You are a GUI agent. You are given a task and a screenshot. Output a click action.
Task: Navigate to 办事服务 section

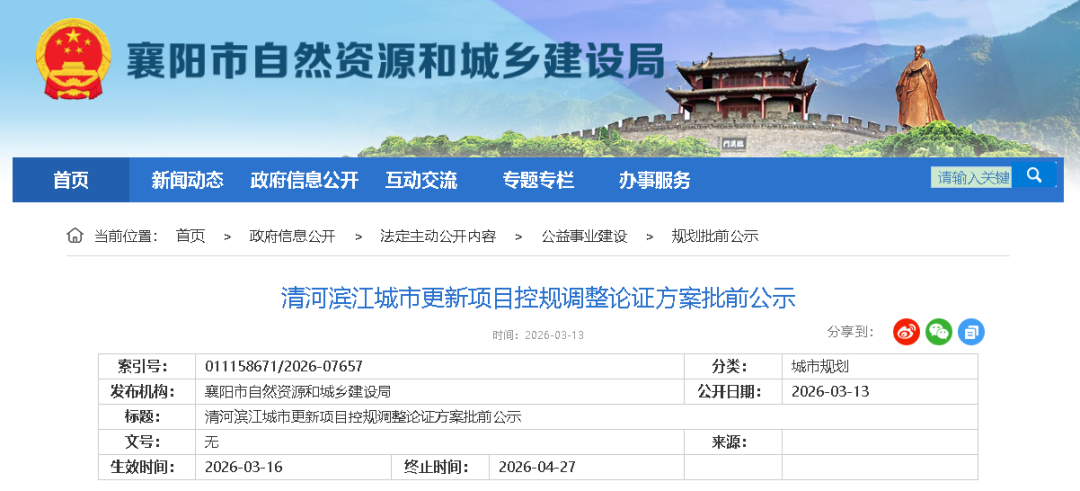click(654, 180)
